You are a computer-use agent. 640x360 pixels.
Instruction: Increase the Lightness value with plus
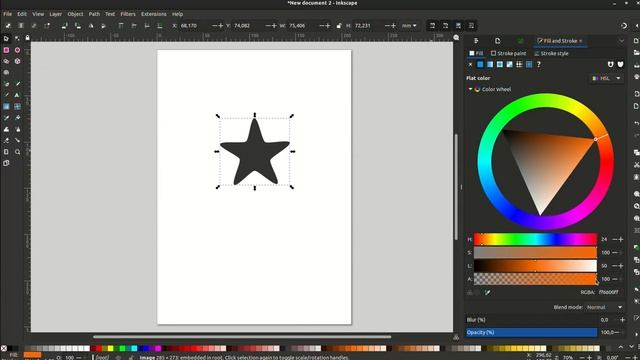coord(621,266)
